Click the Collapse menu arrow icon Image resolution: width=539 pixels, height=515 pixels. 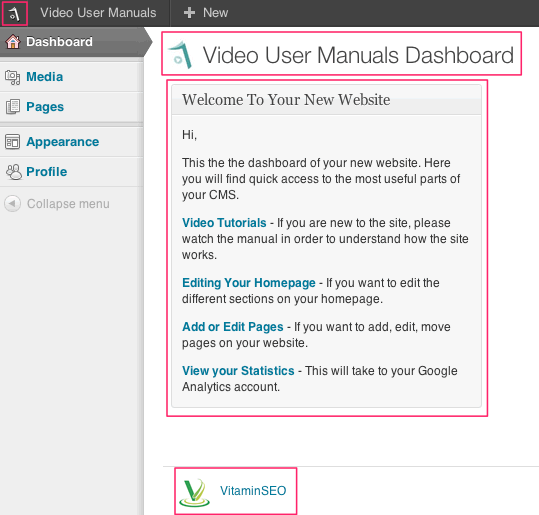click(12, 204)
